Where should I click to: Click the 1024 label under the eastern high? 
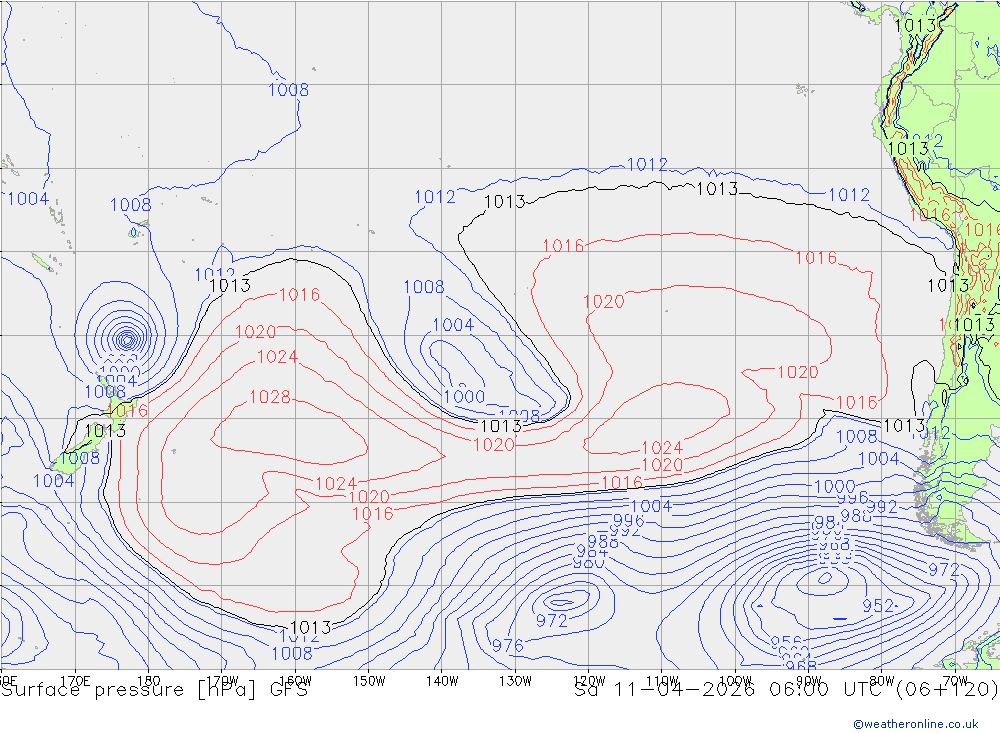662,448
